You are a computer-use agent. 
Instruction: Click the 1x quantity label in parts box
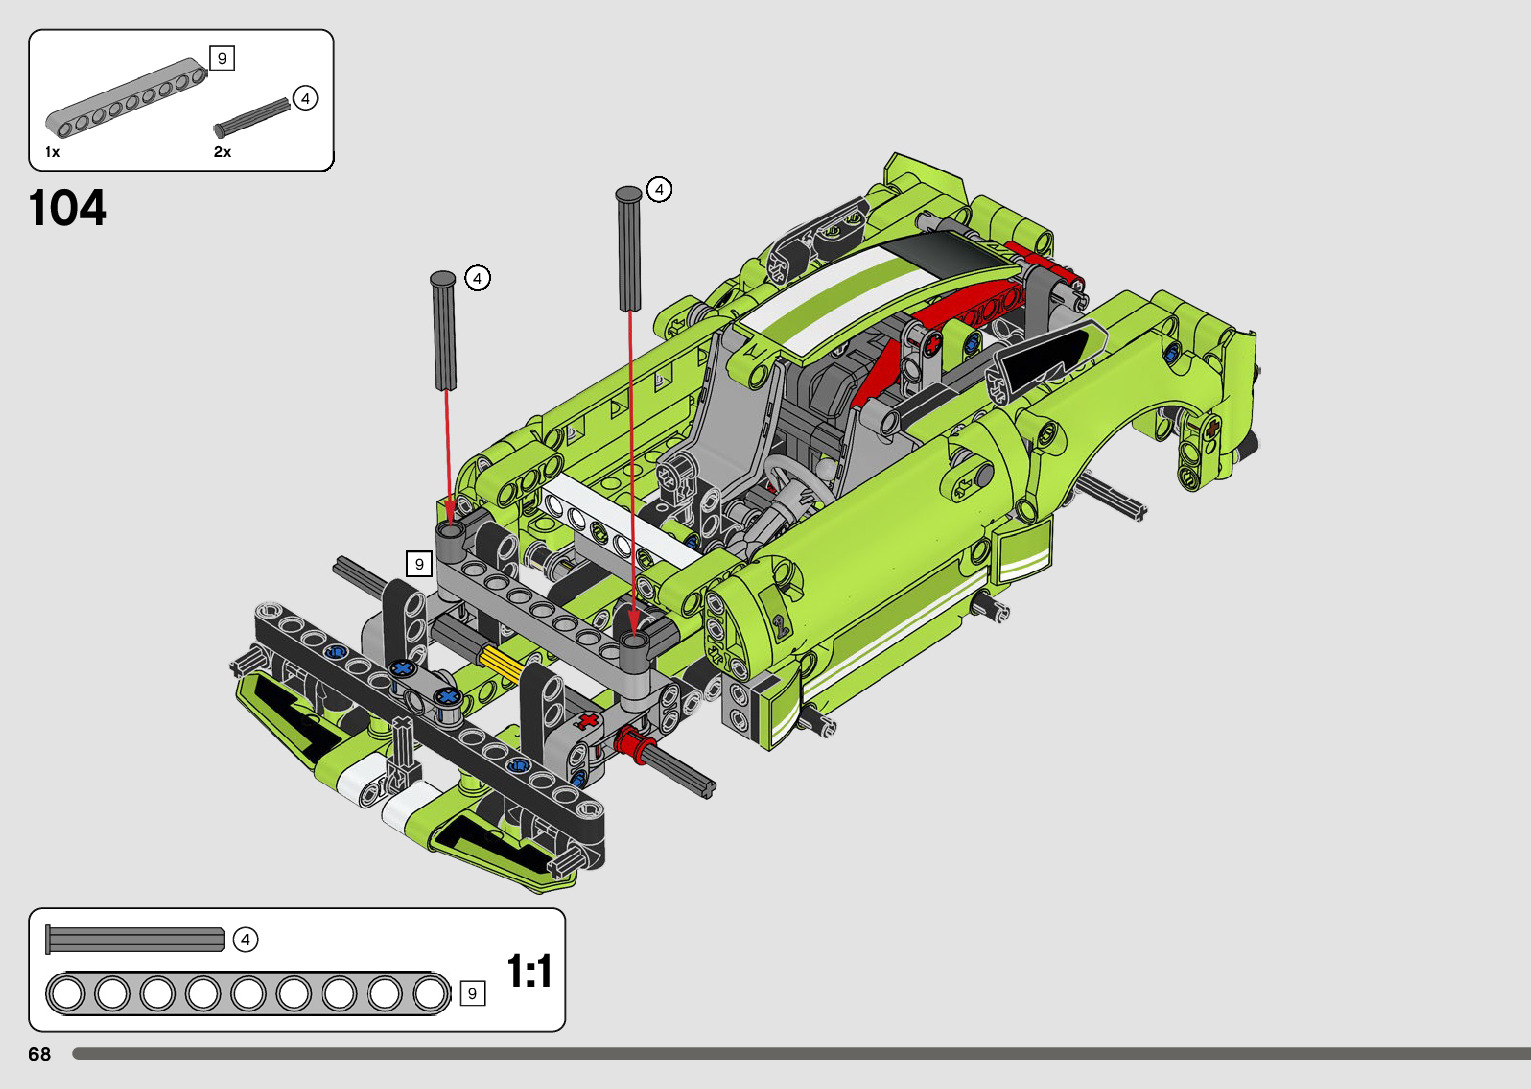click(x=53, y=152)
